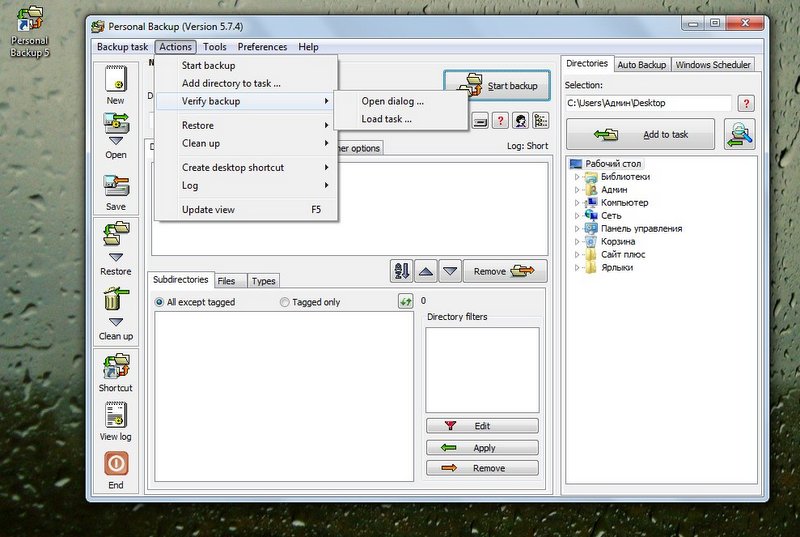Move directory down with the down arrow
The width and height of the screenshot is (800, 537).
[449, 271]
